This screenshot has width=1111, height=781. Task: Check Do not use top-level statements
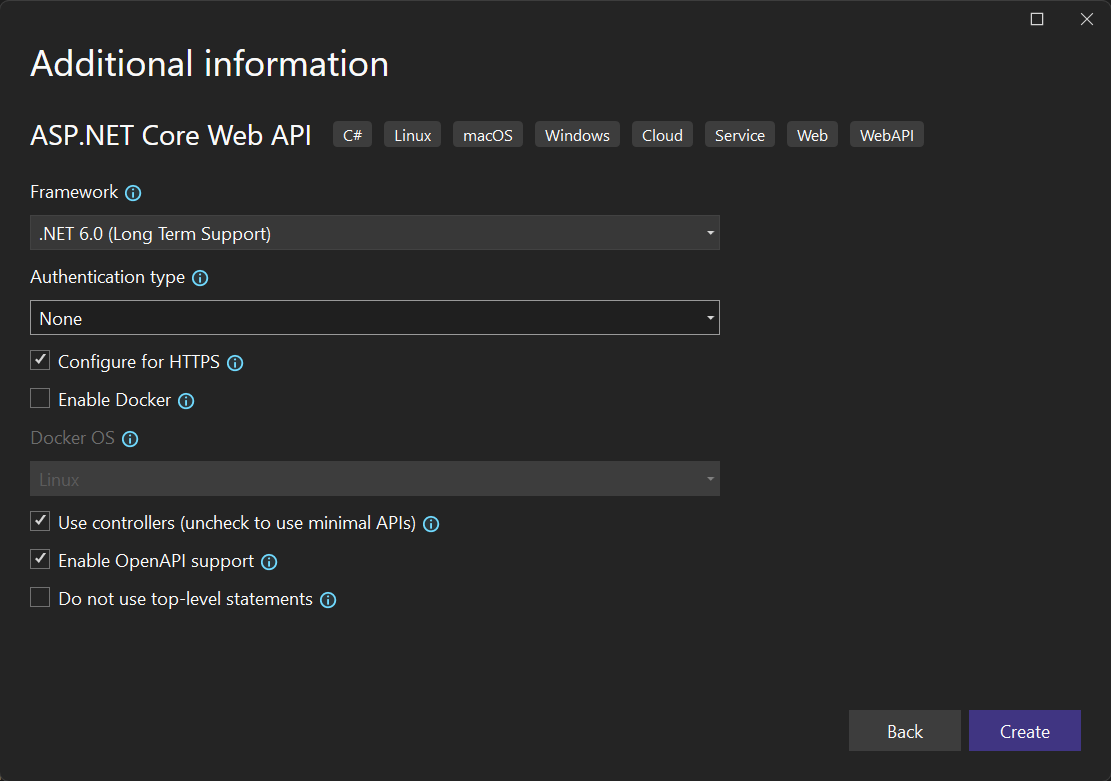tap(40, 598)
